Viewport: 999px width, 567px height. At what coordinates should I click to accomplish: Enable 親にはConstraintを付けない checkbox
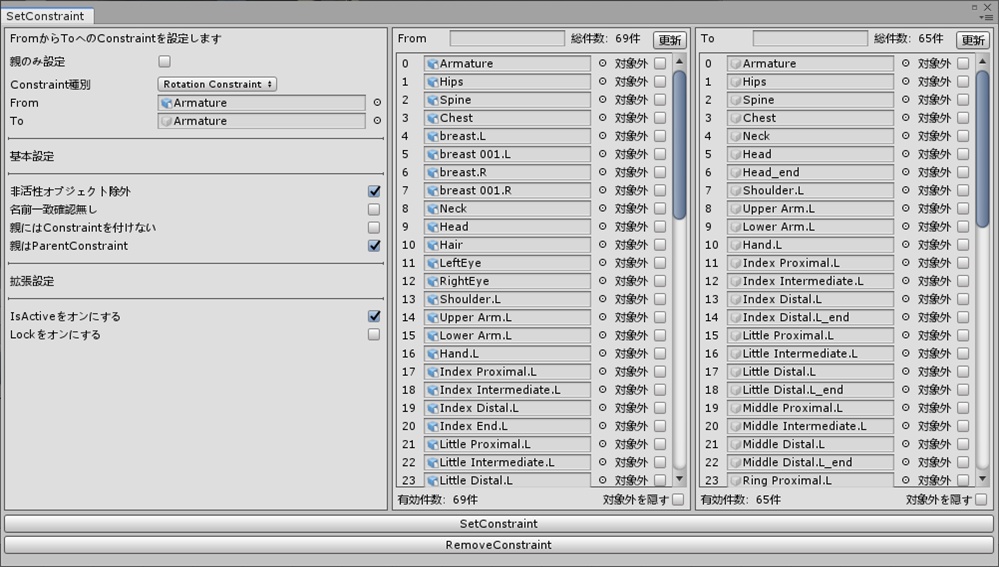tap(374, 227)
